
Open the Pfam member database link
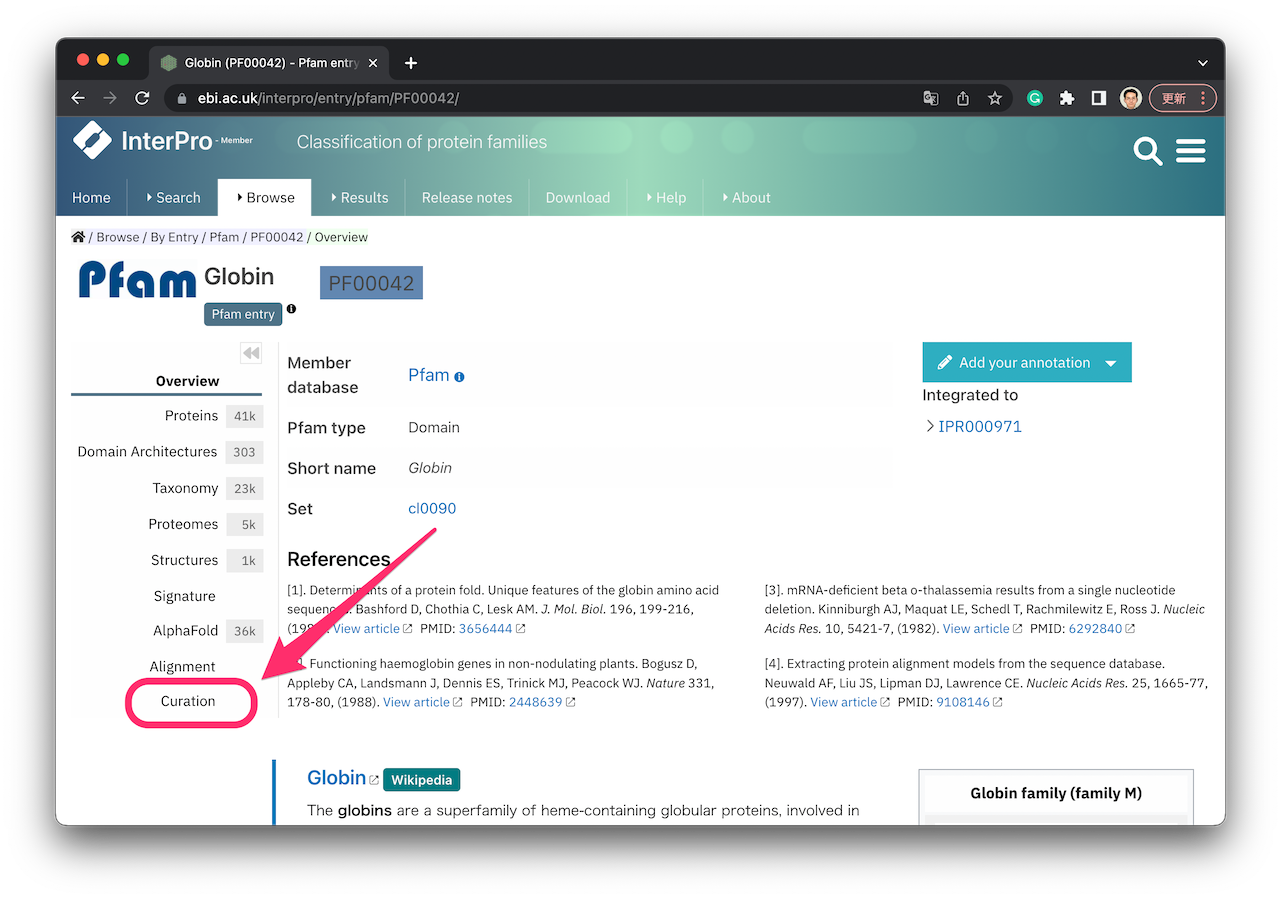point(429,375)
